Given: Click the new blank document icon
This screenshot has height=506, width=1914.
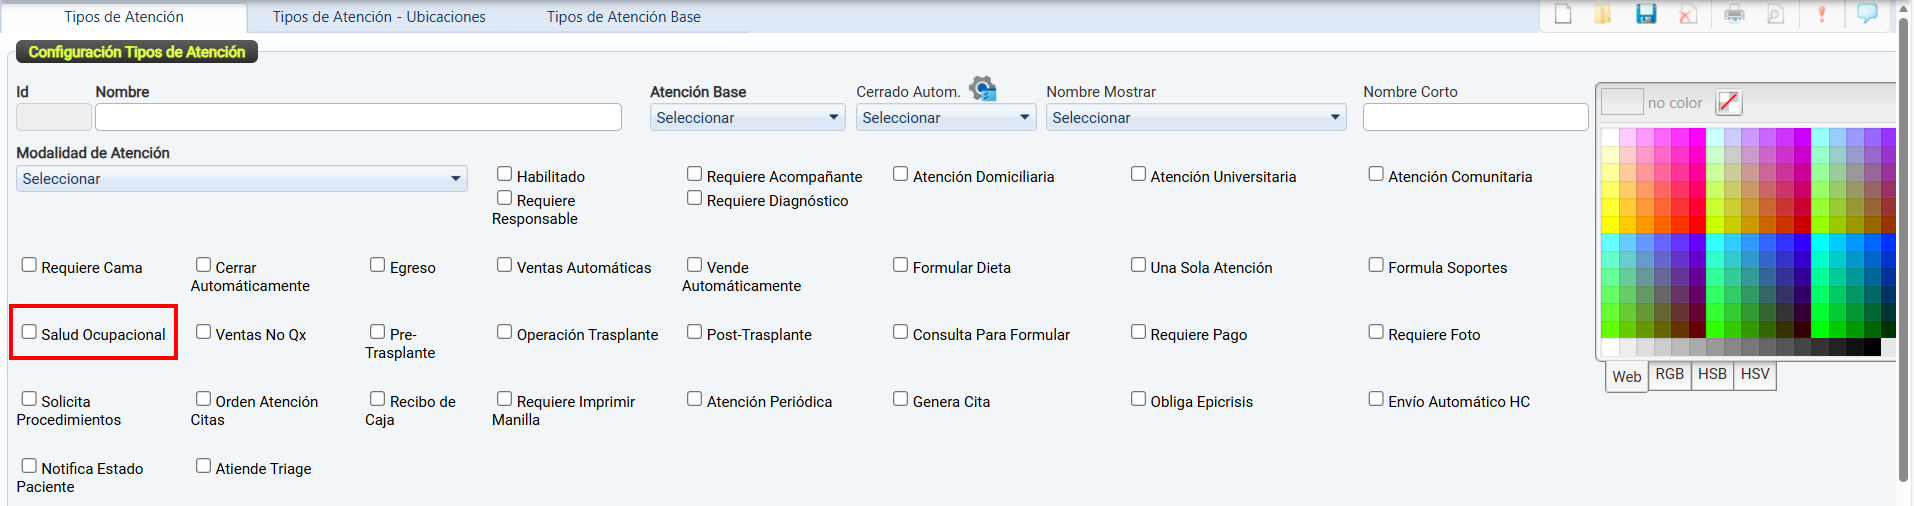Looking at the screenshot, I should pos(1563,14).
